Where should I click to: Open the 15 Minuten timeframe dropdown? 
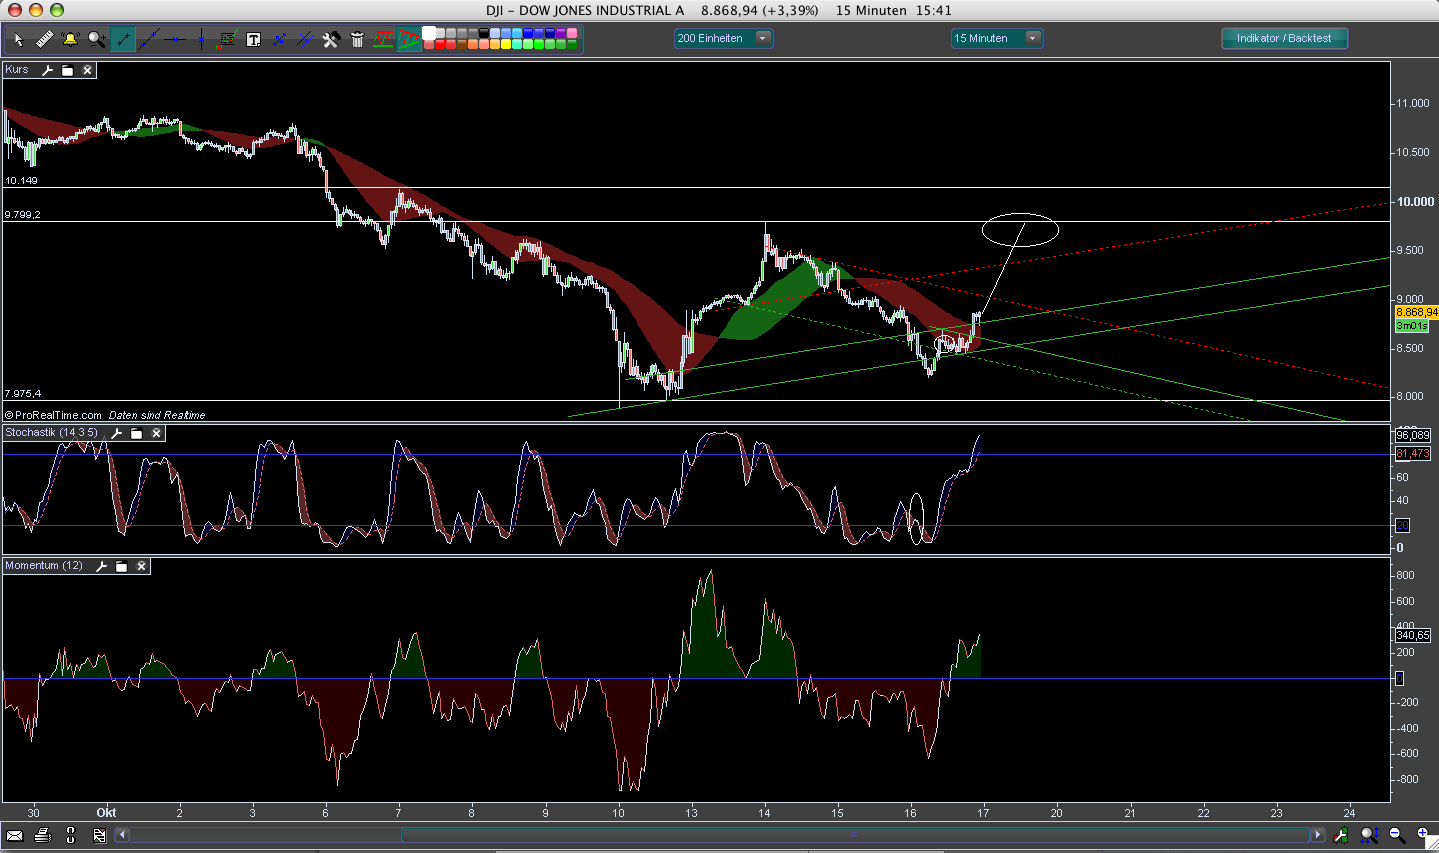pos(996,38)
